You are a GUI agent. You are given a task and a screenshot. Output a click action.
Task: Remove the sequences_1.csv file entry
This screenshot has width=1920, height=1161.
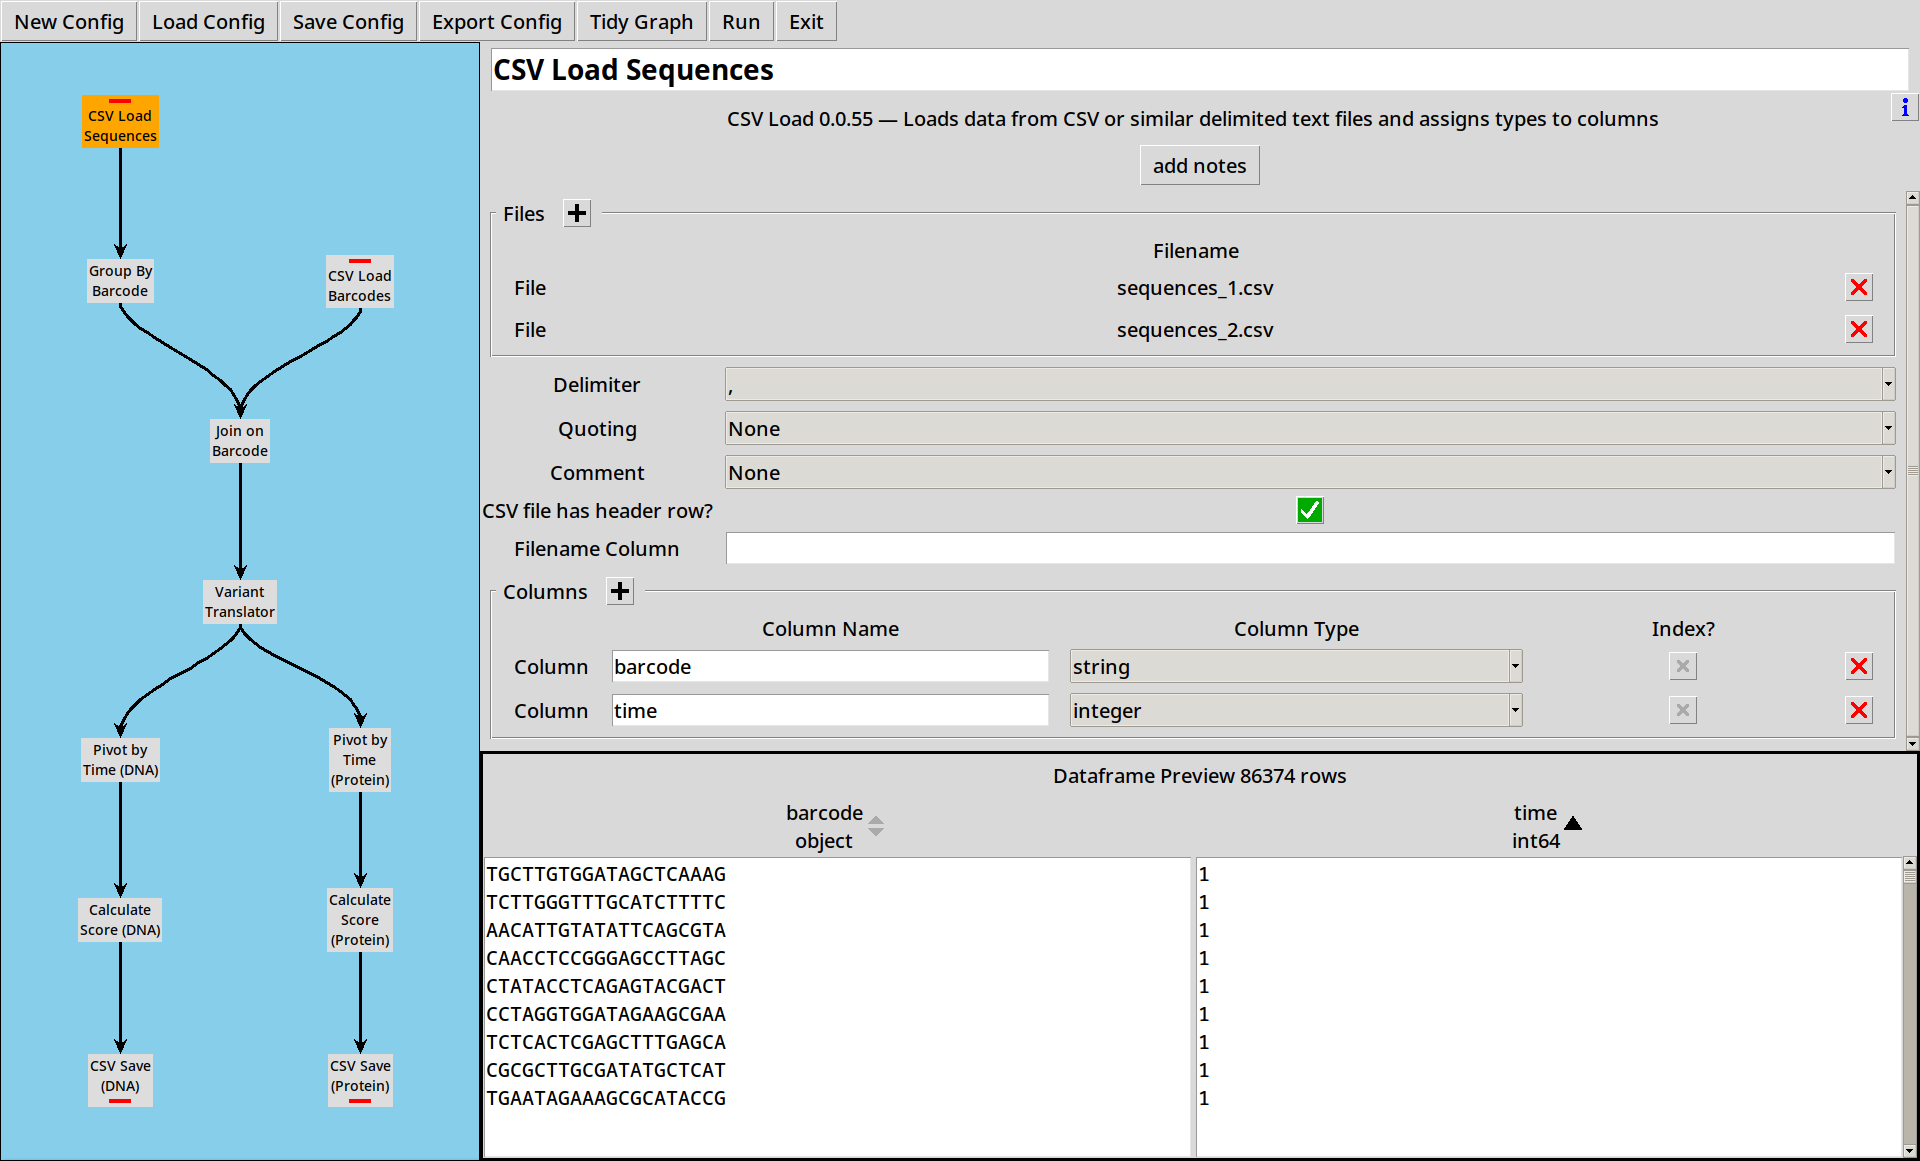point(1859,288)
